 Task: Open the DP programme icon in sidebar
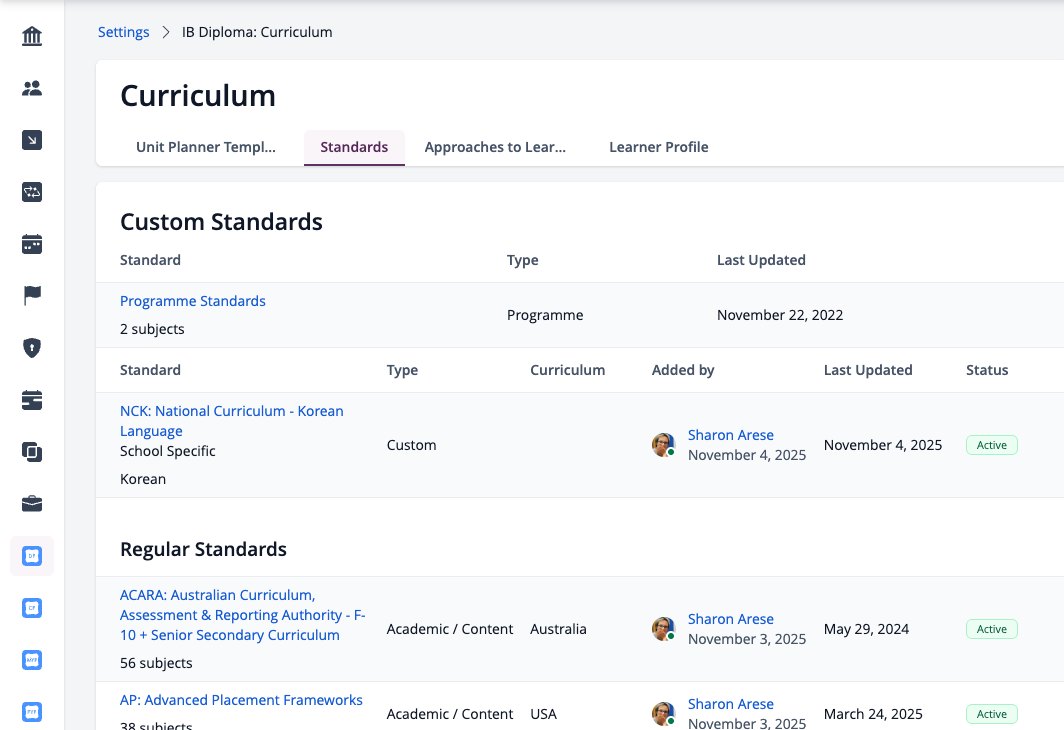coord(32,556)
